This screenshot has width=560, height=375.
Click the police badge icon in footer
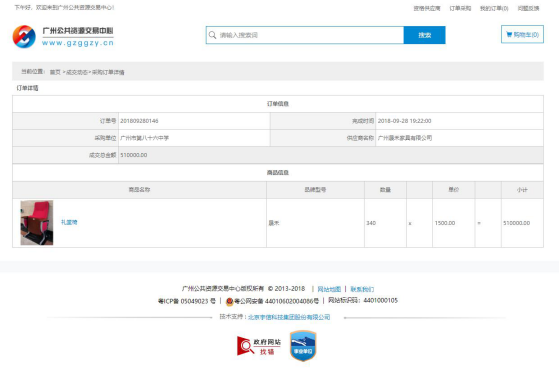229,301
